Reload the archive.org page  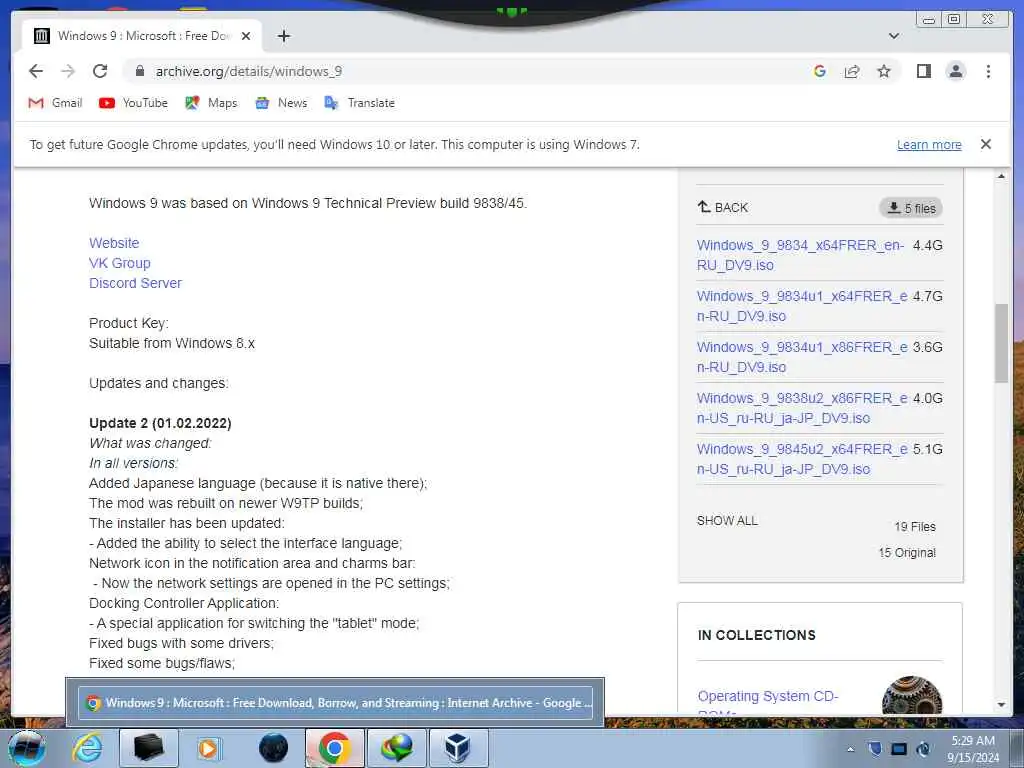100,71
